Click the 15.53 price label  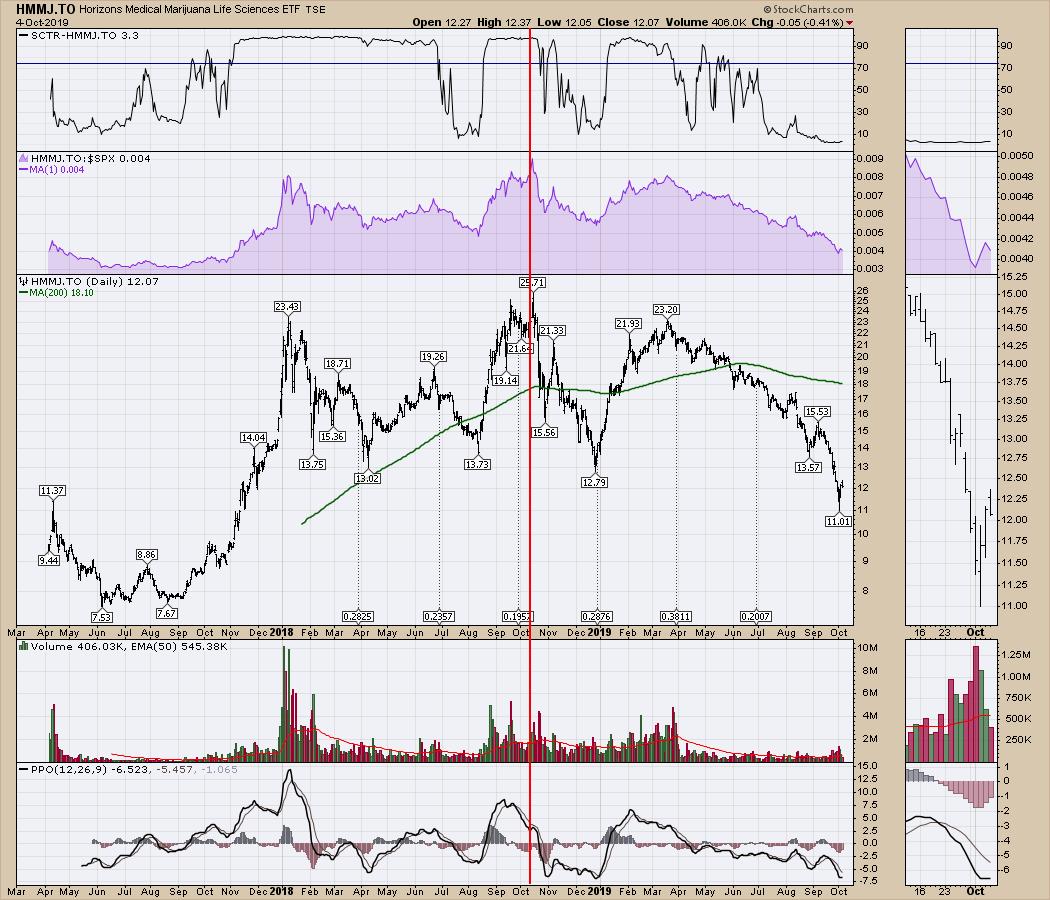[818, 412]
